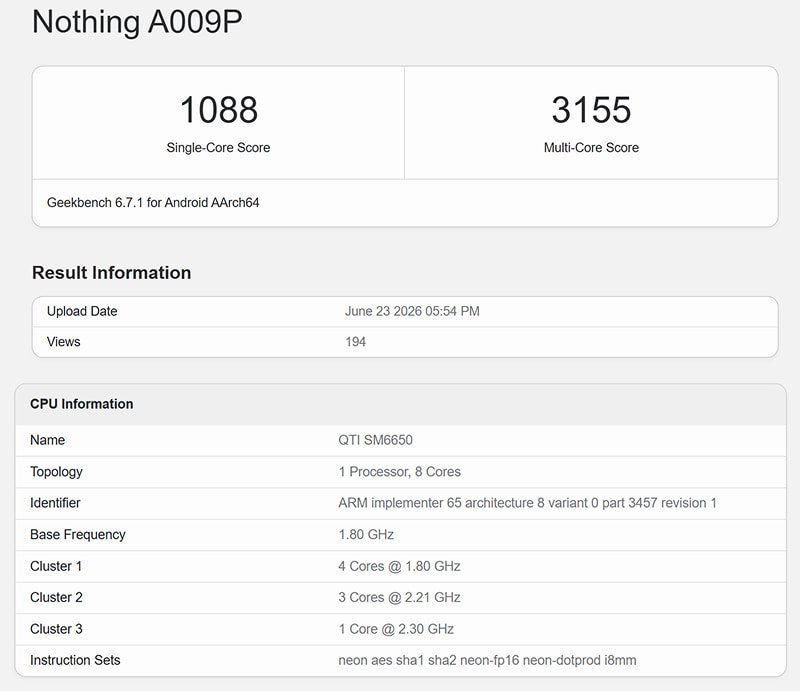Image resolution: width=800 pixels, height=691 pixels.
Task: Select the ARM implementer 65 identifier value
Action: [528, 503]
